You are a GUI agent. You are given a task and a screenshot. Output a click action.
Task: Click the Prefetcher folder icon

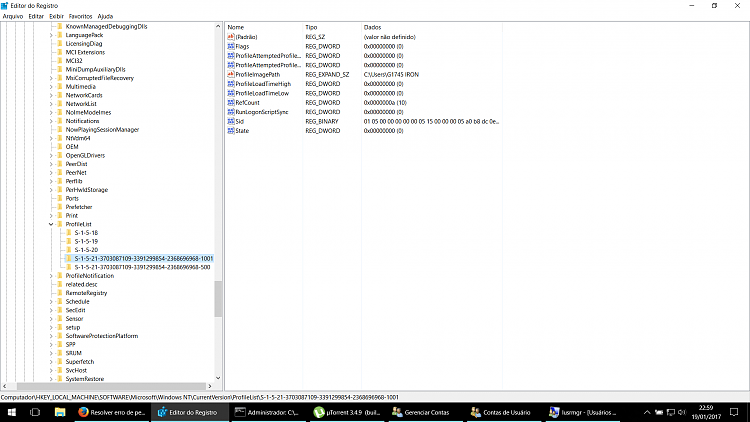60,207
